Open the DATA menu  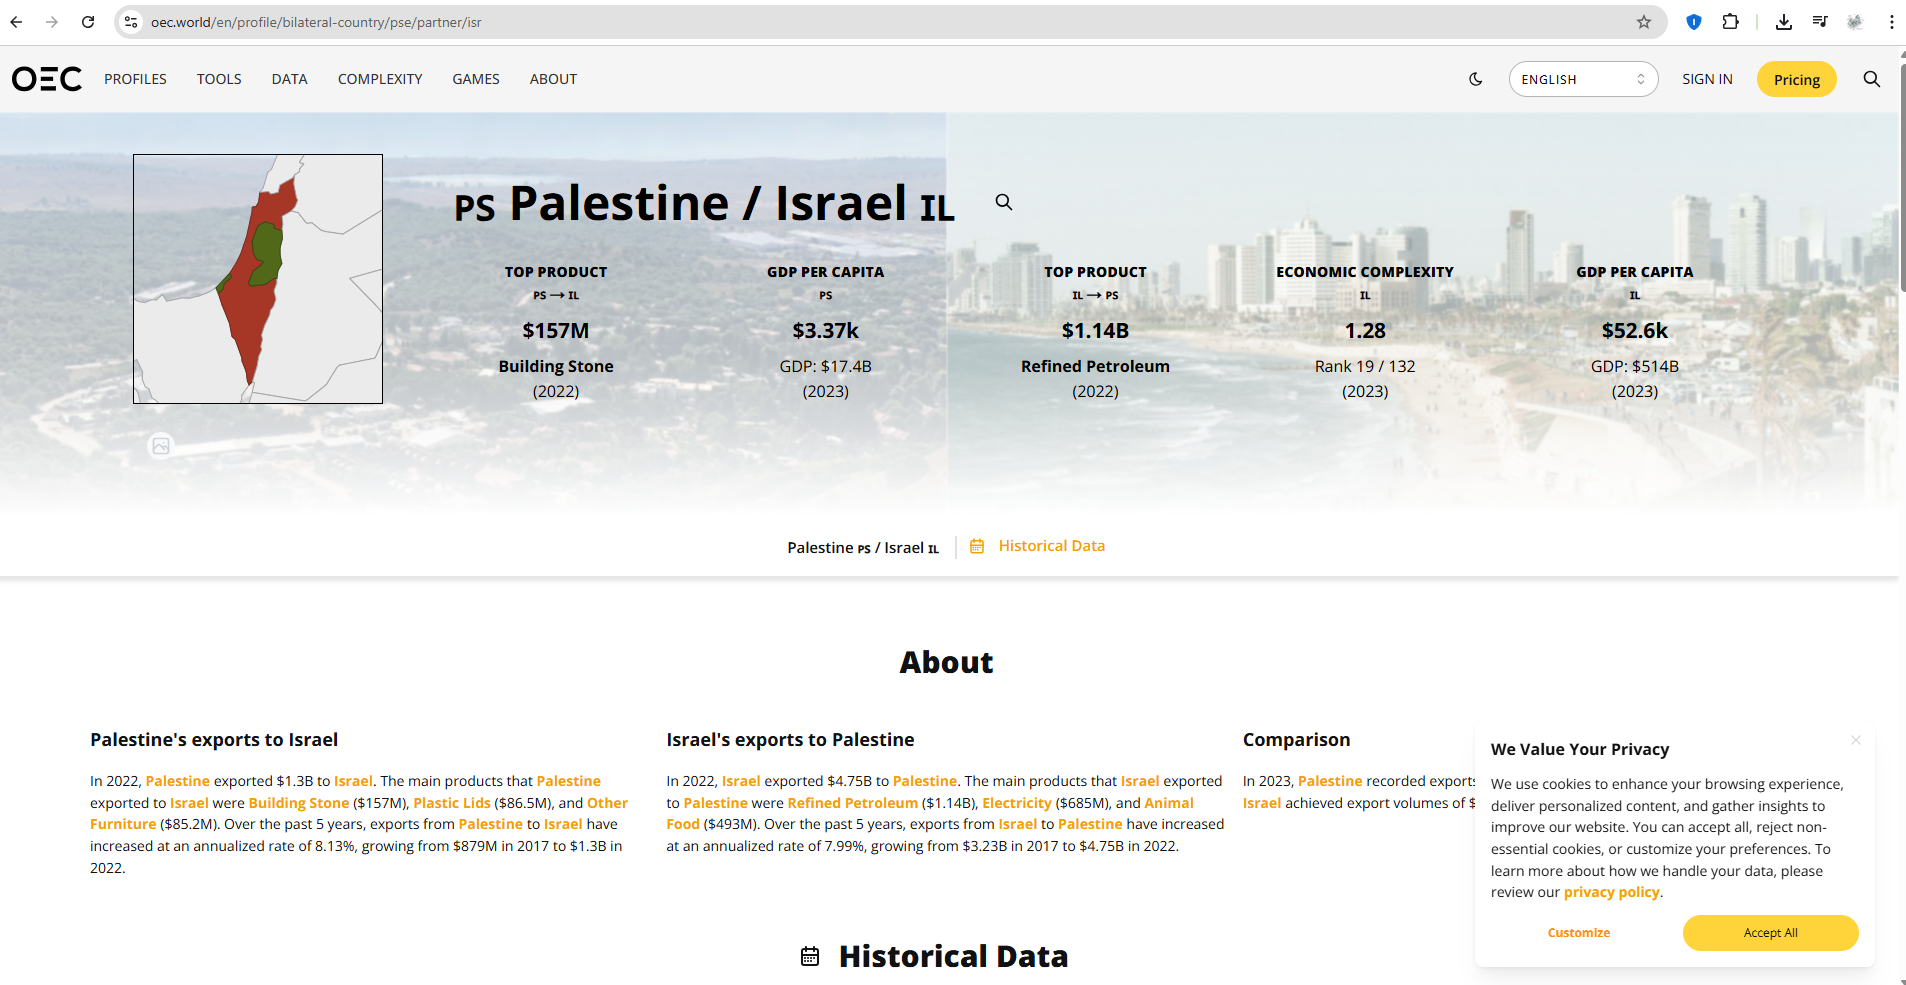point(289,79)
